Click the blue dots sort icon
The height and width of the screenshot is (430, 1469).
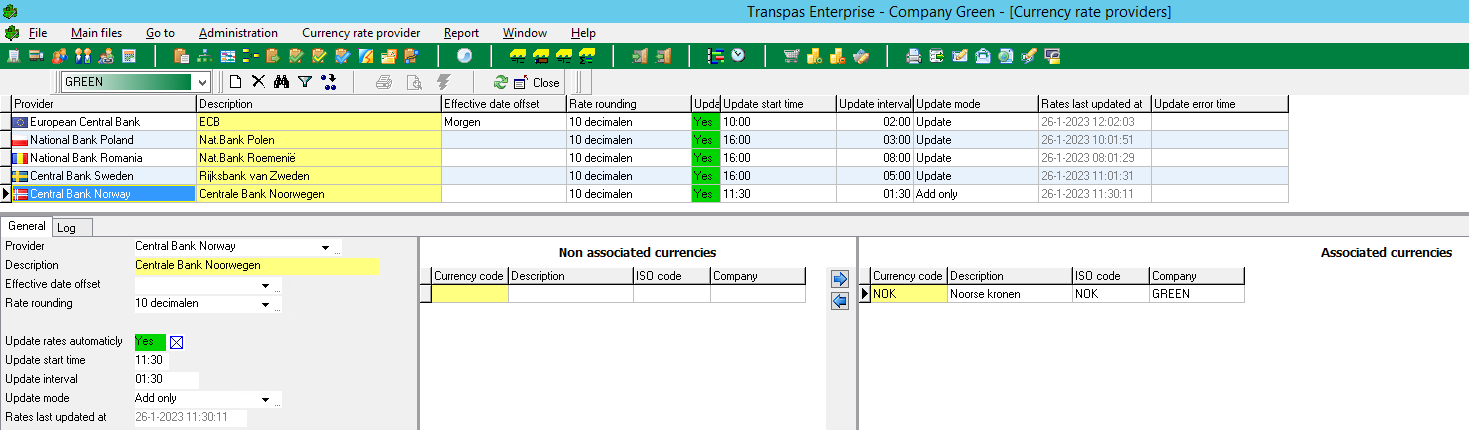tap(329, 82)
